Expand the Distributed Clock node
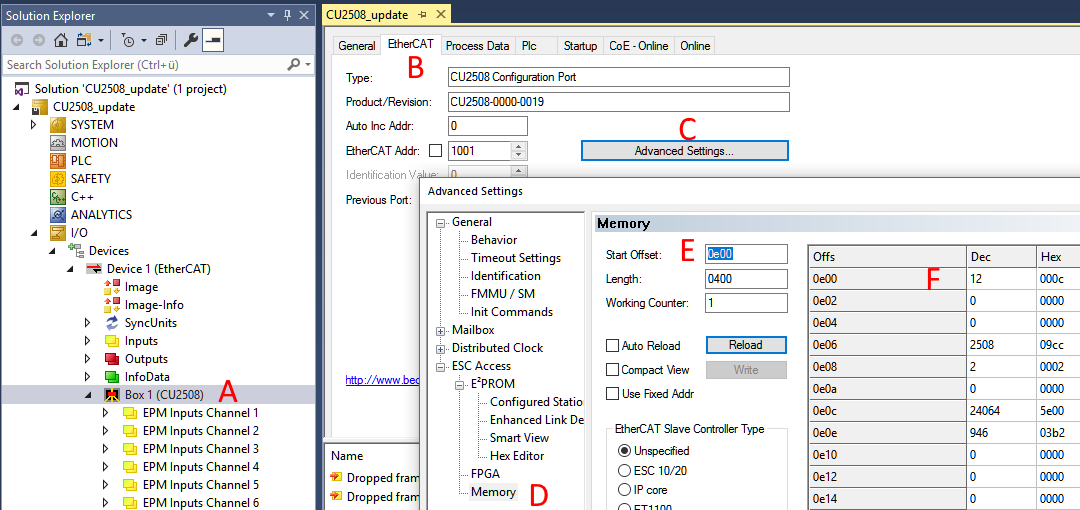1080x510 pixels. click(441, 348)
